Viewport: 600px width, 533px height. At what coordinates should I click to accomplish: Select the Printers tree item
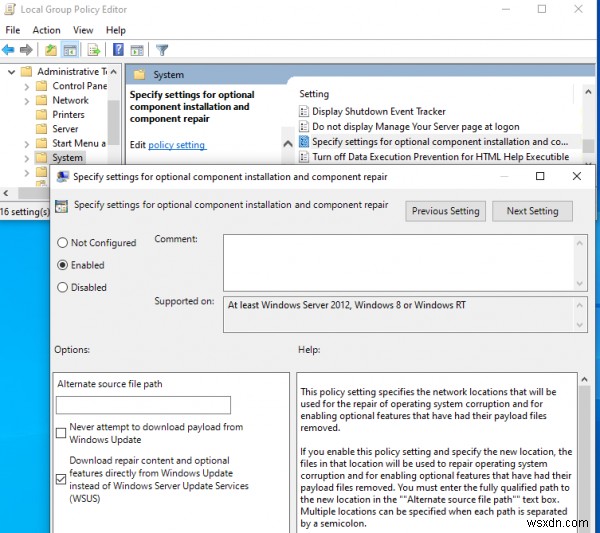[68, 114]
